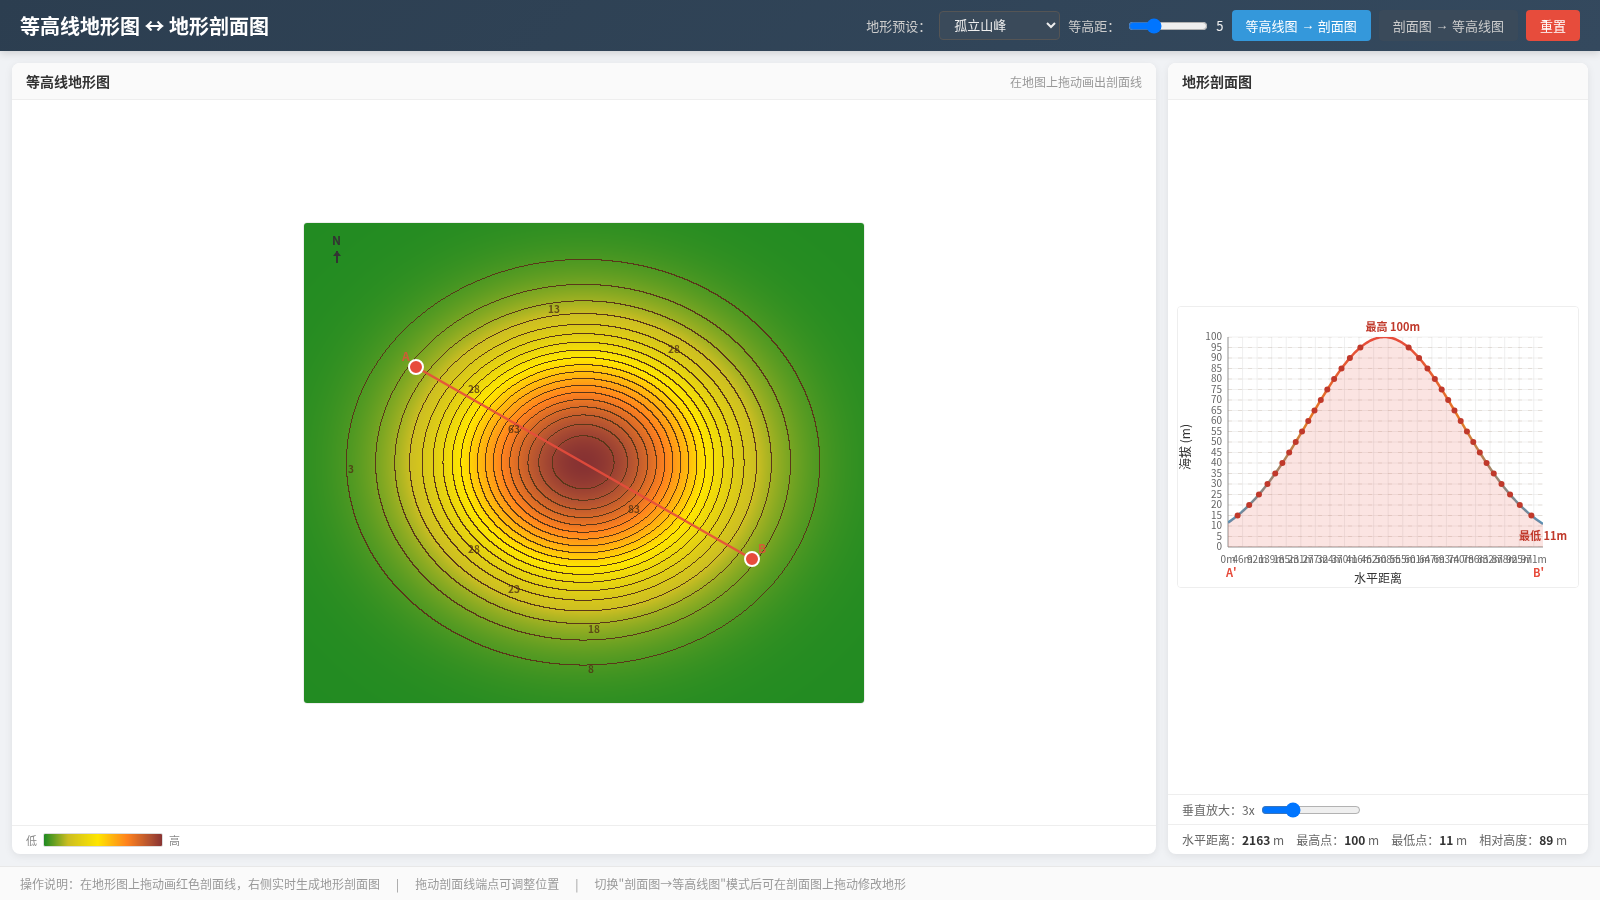Click the contour label 13 on the map

click(554, 309)
